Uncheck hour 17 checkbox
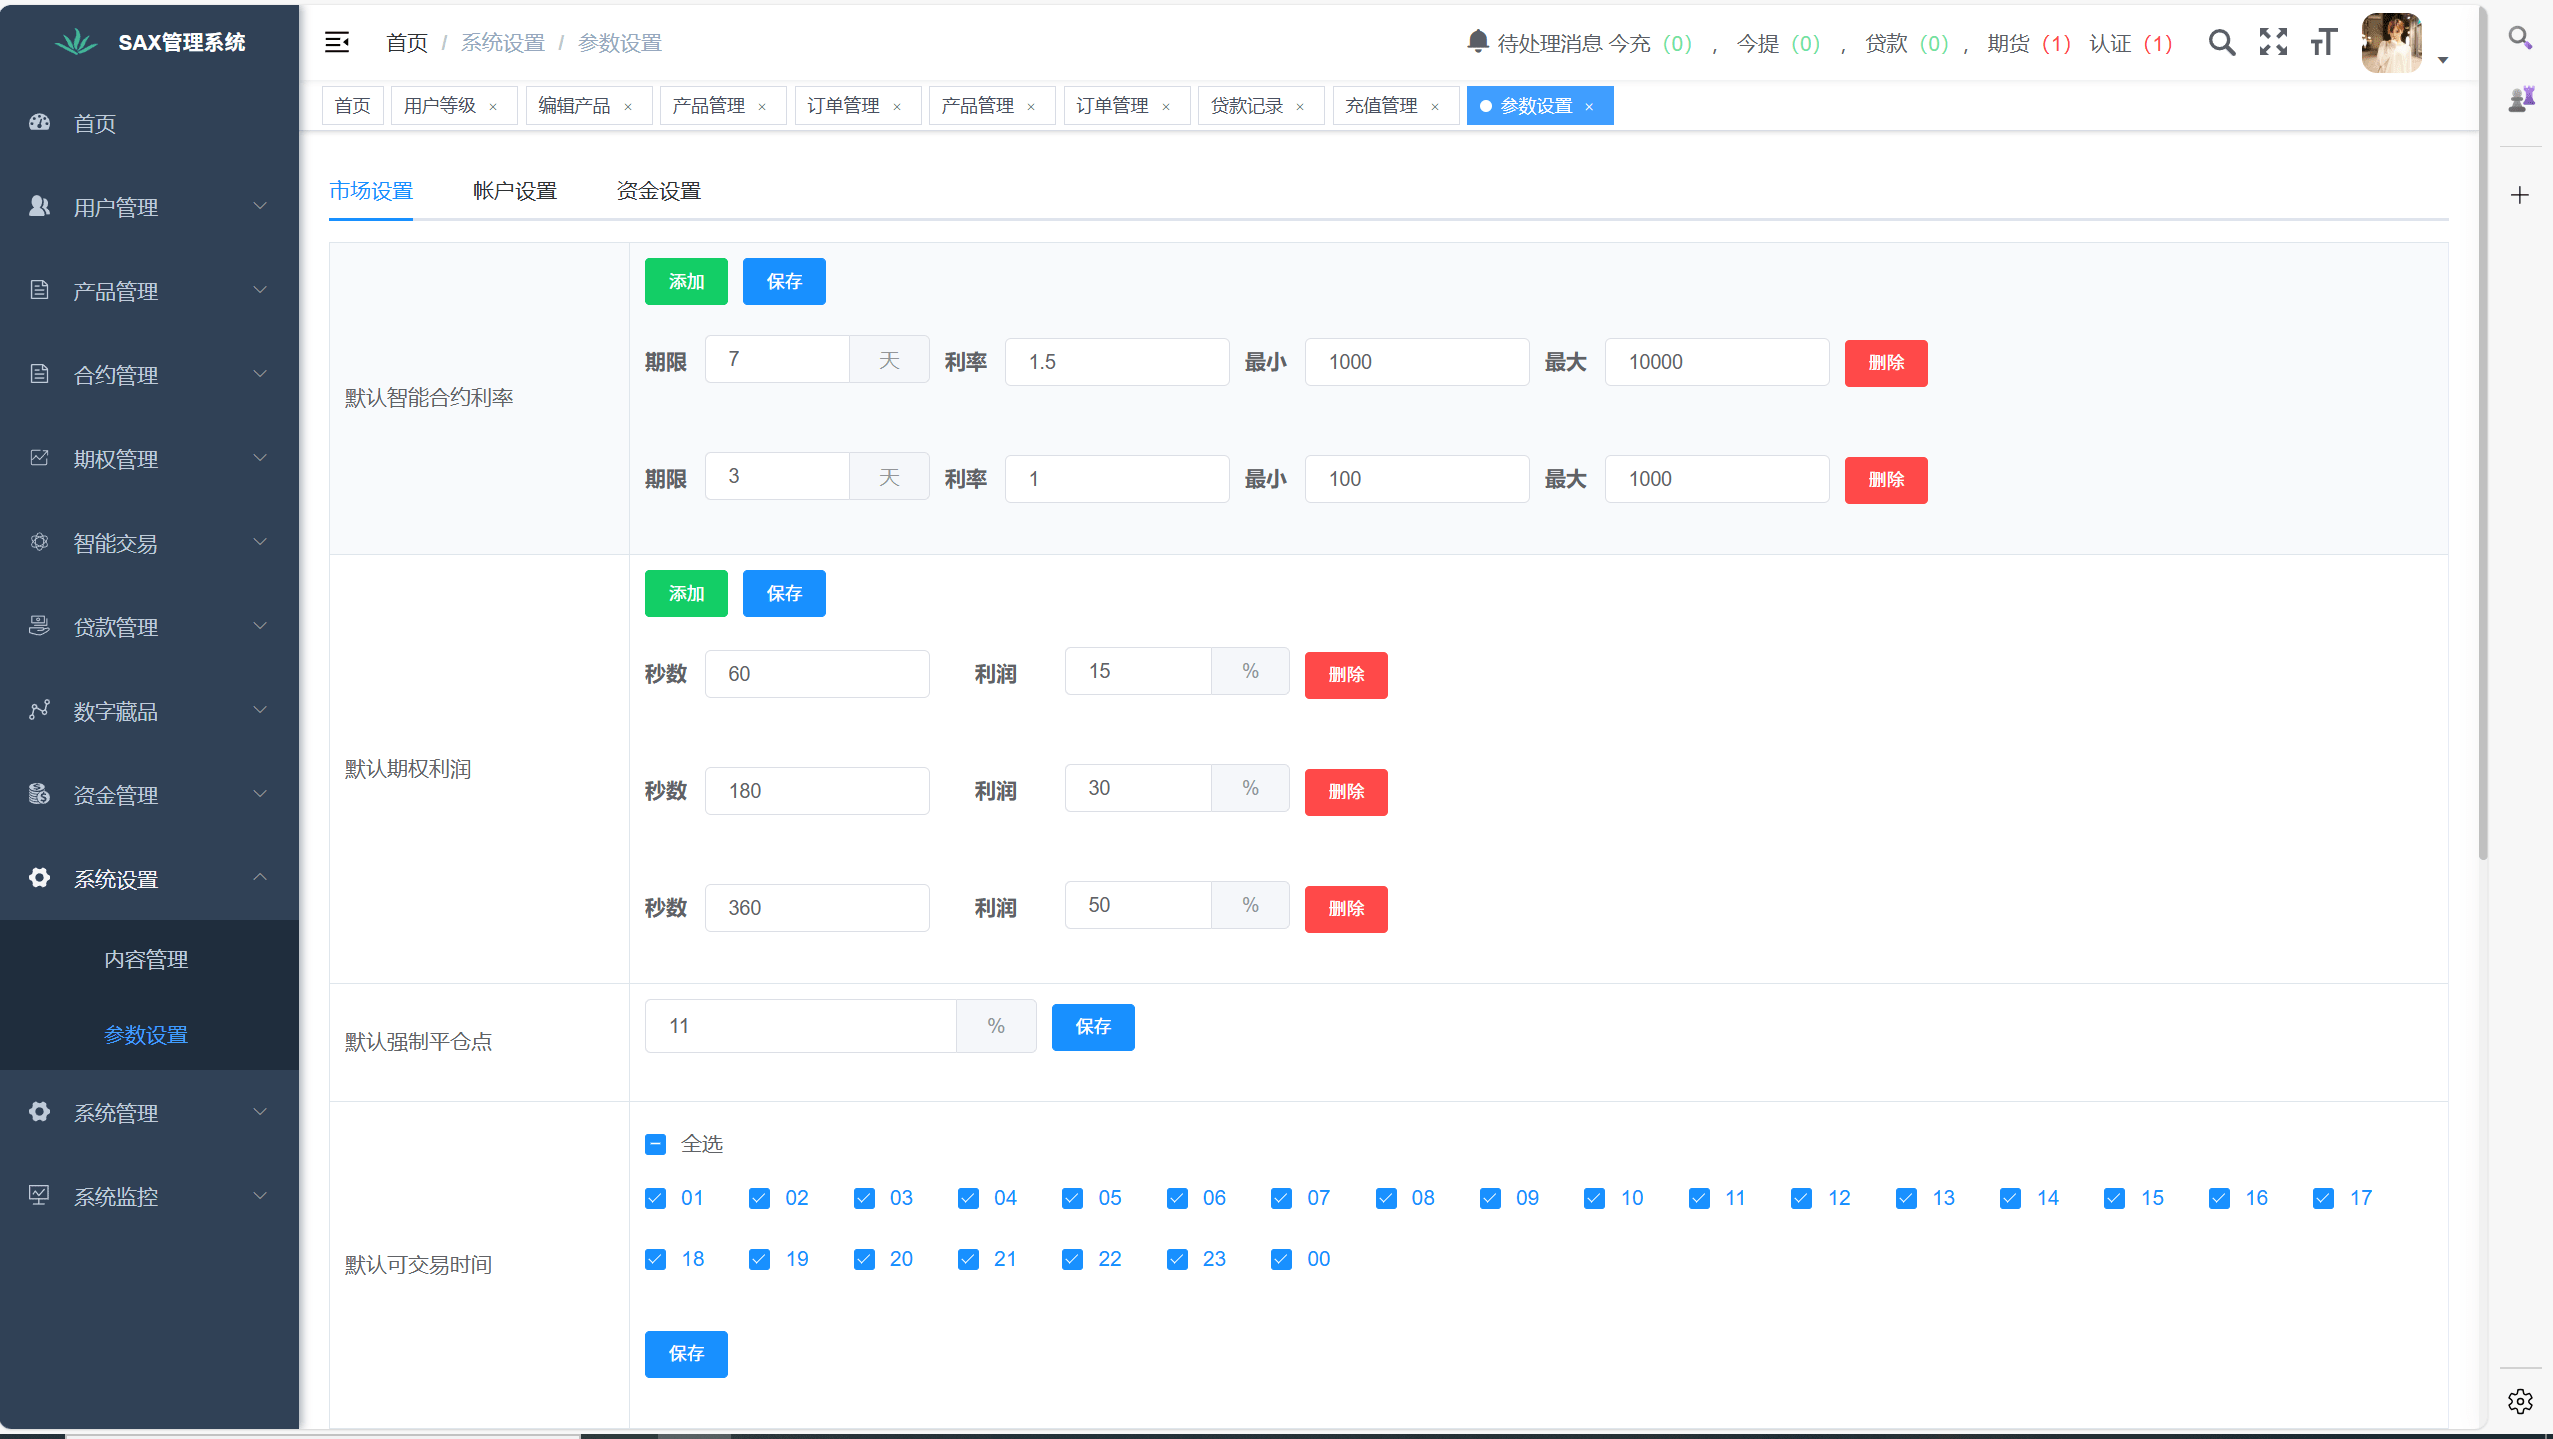Screen dimensions: 2553x1439 (x=2324, y=1198)
